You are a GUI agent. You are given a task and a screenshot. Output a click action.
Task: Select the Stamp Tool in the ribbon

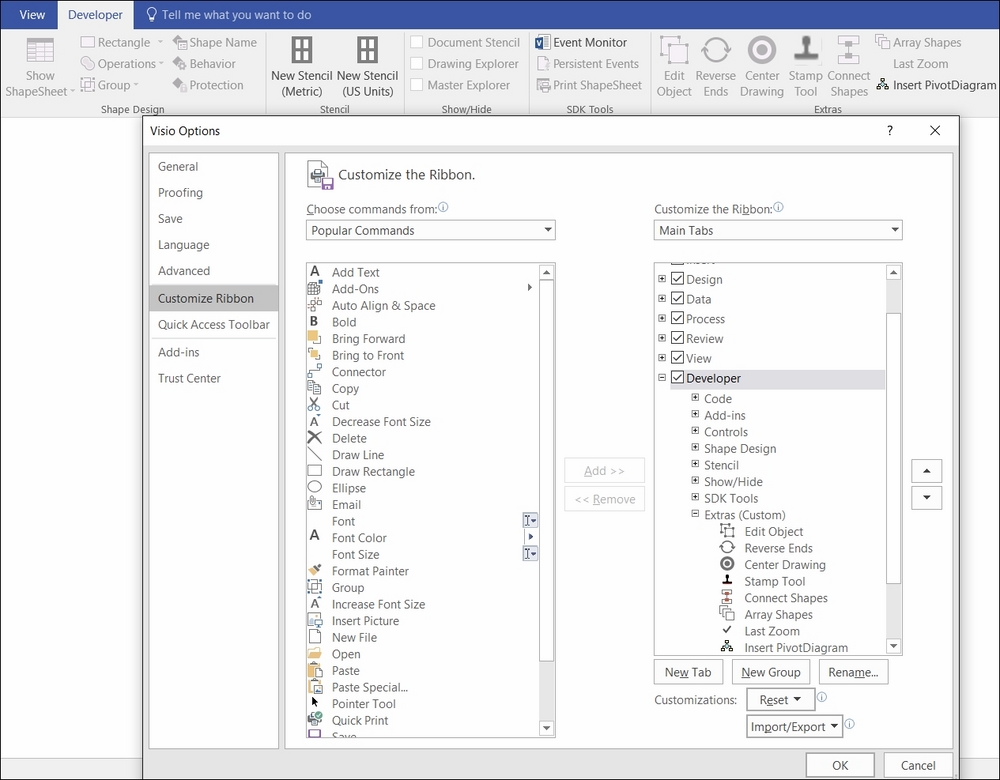coord(805,67)
